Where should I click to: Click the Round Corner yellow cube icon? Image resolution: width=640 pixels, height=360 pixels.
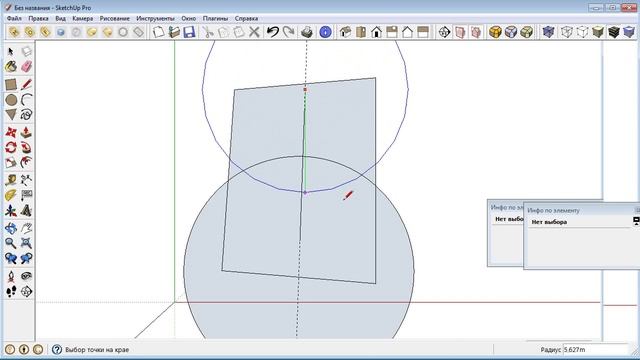point(495,32)
